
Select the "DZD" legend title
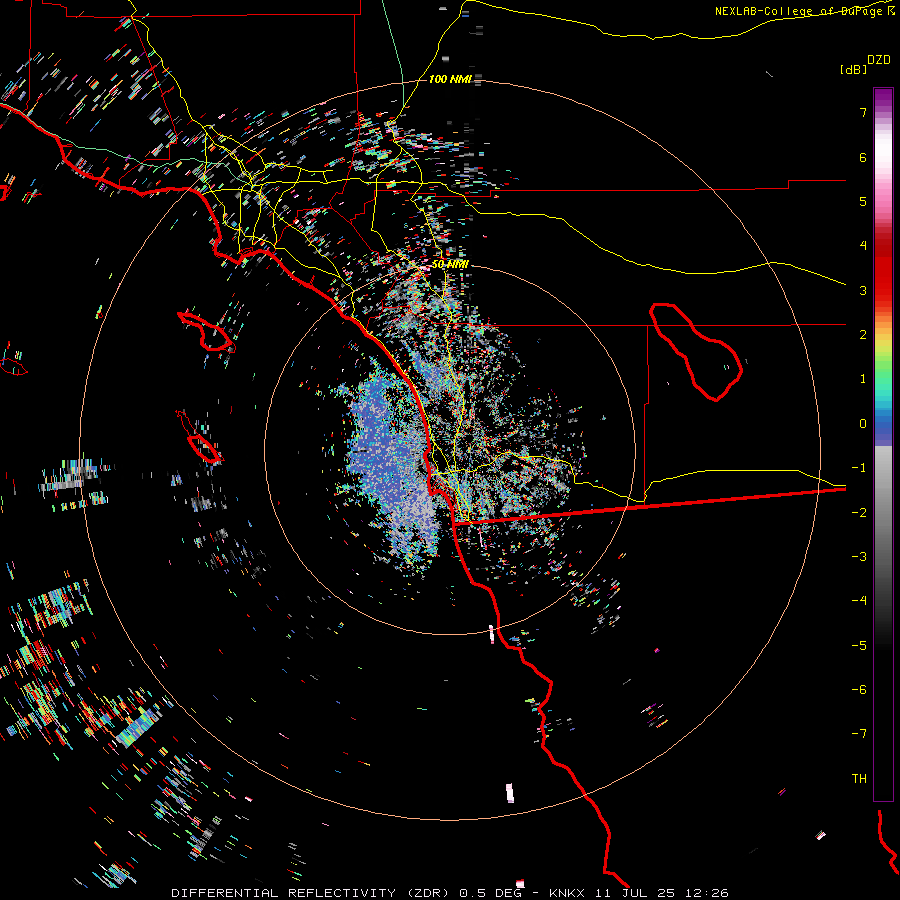click(x=879, y=60)
